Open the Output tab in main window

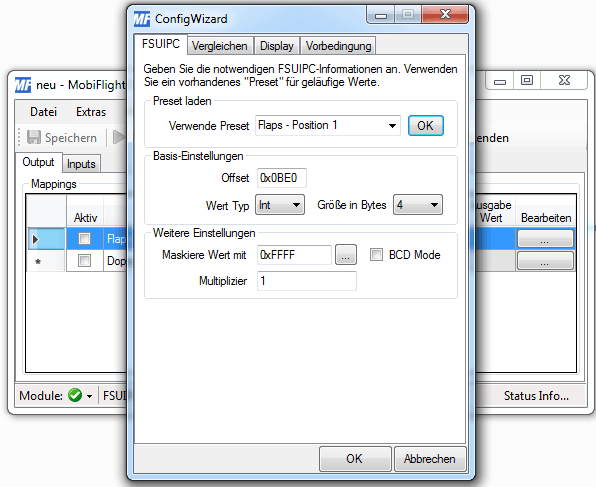pos(38,162)
